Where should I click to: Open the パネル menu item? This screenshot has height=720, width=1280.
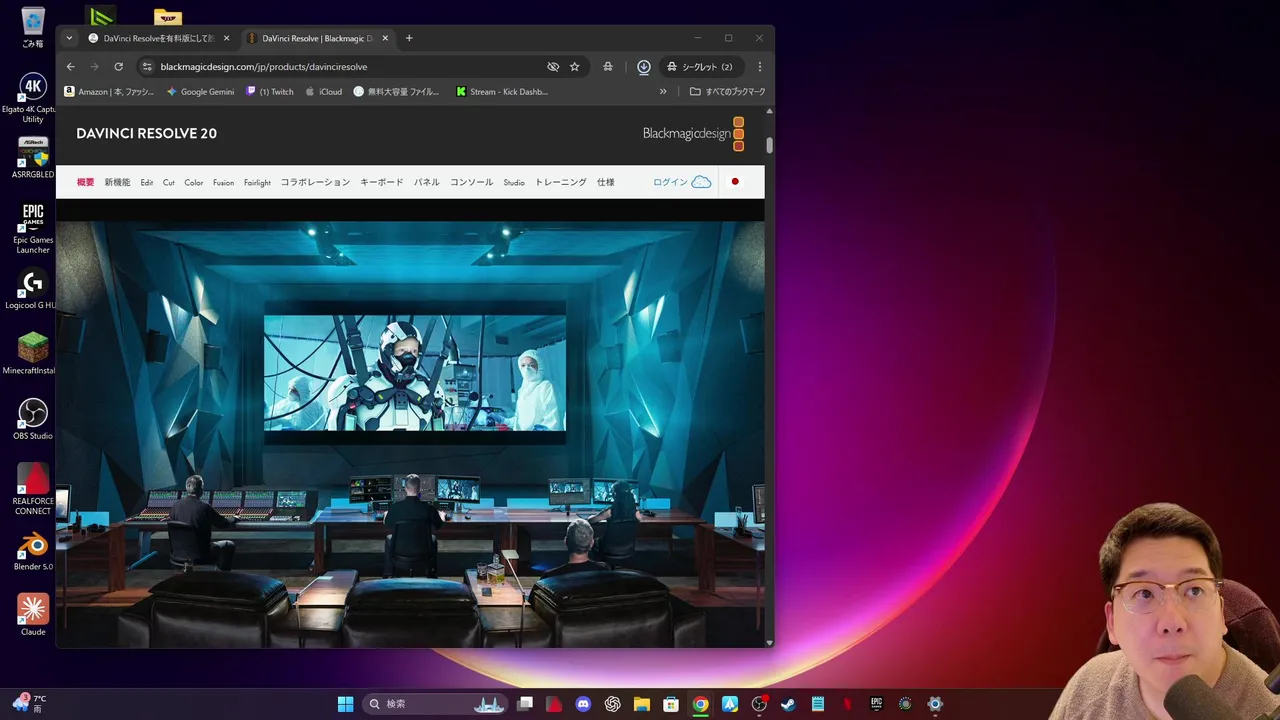pyautogui.click(x=427, y=182)
